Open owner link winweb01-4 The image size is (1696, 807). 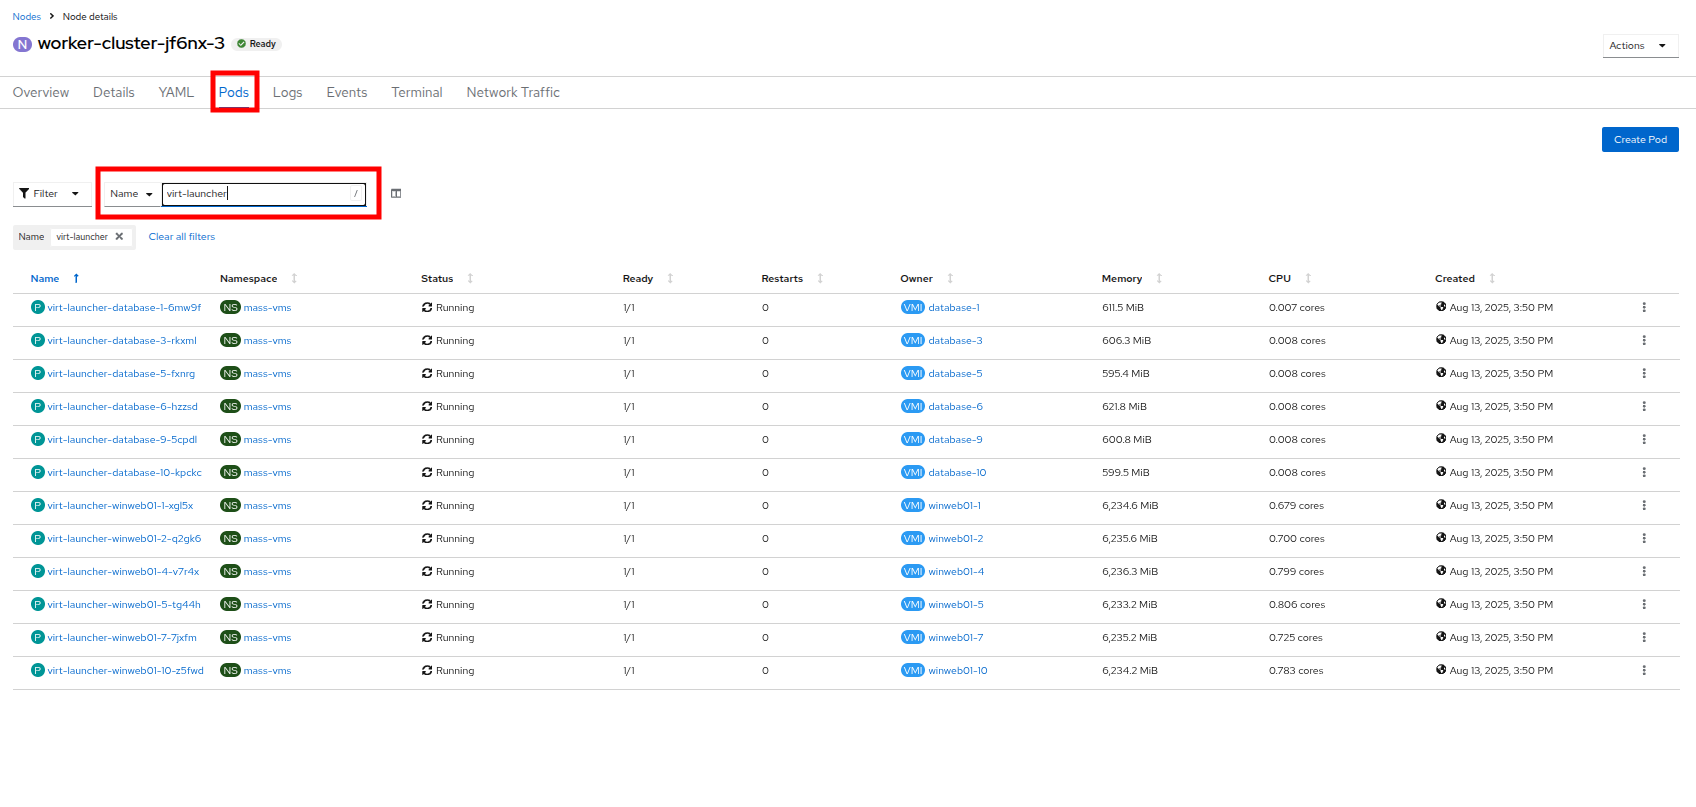coord(956,572)
